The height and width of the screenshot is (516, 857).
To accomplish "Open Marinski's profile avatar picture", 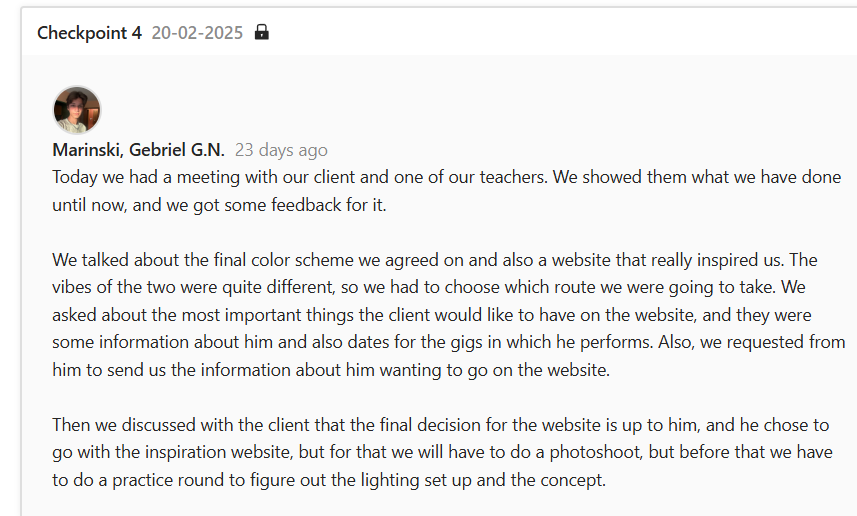I will 77,110.
